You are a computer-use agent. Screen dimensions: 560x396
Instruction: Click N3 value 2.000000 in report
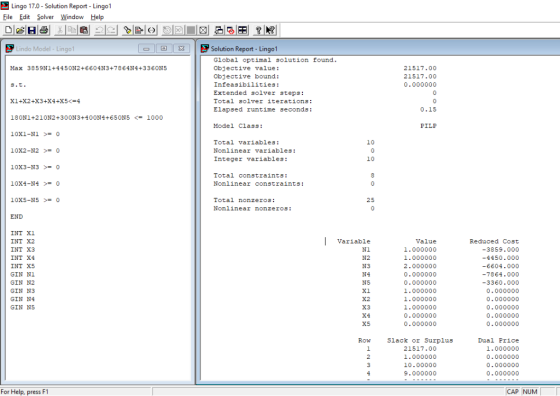tap(420, 266)
